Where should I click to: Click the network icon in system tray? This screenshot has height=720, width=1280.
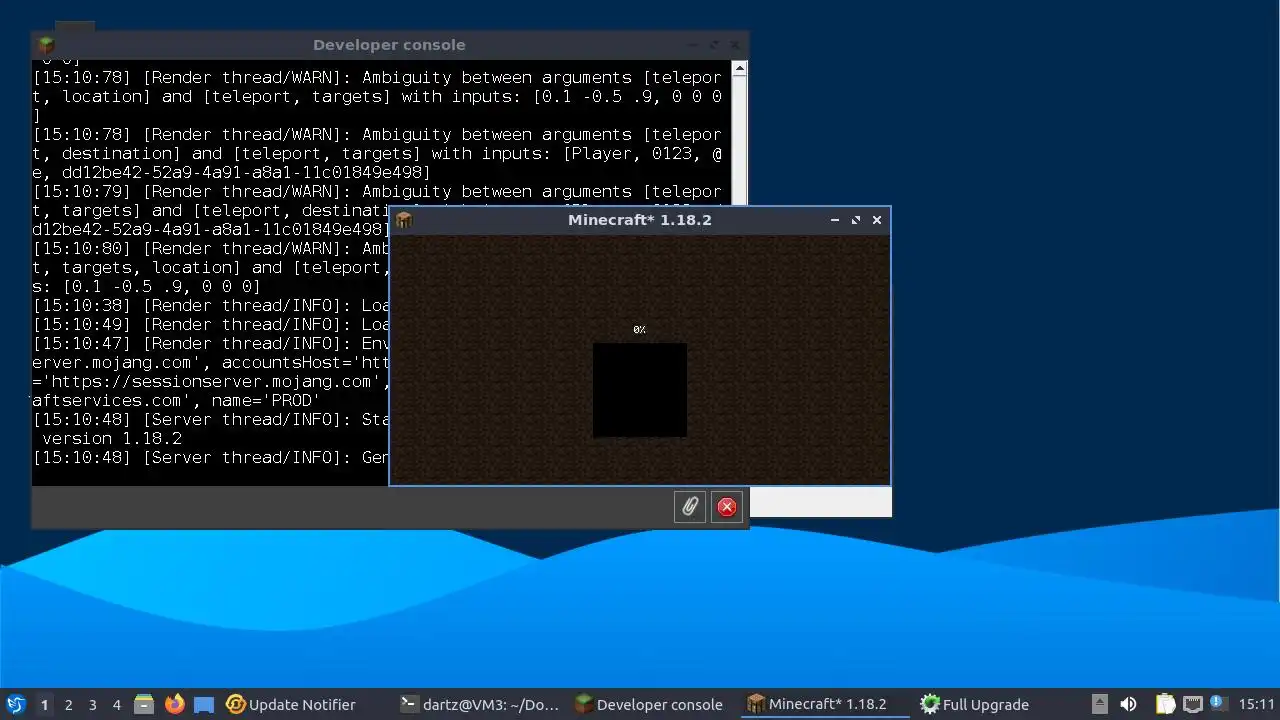[1192, 704]
